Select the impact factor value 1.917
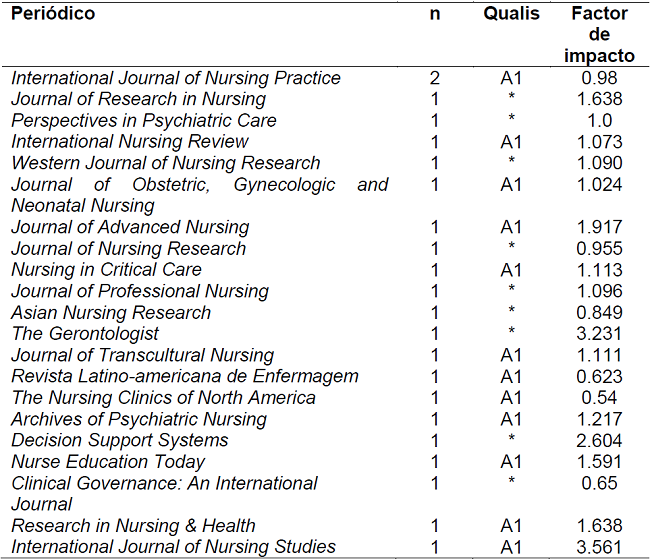Viewport: 650px width, 559px height. [599, 227]
